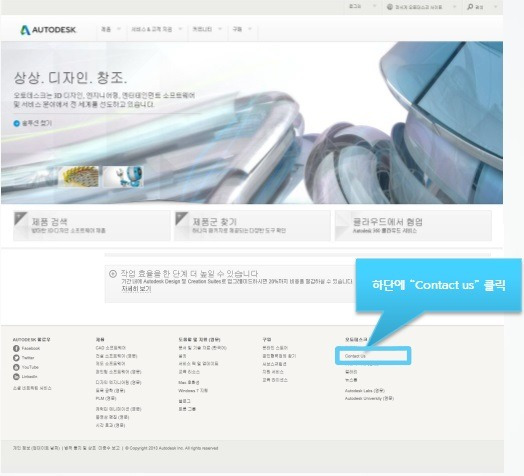
Task: Click the Autodesk logo
Action: pos(48,30)
